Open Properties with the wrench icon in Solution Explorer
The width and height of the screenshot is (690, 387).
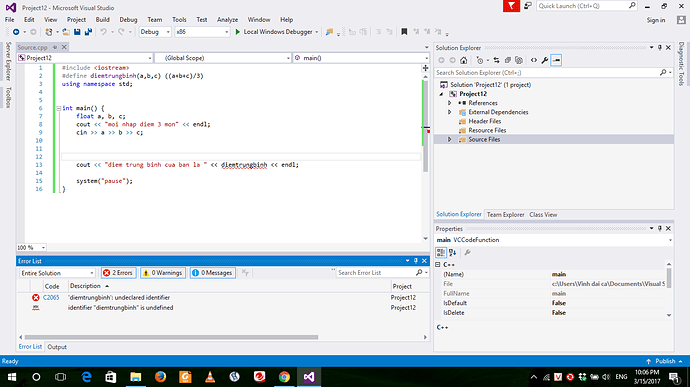[545, 60]
